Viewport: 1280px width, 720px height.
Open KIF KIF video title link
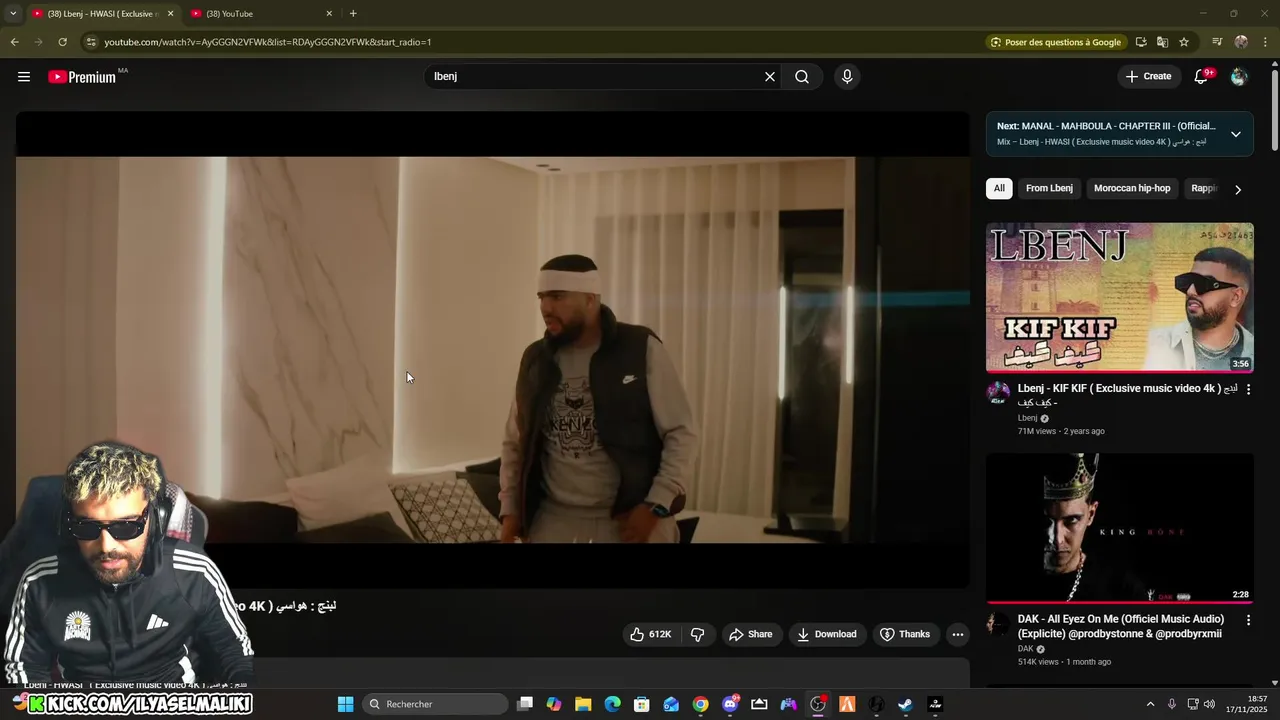[1127, 395]
